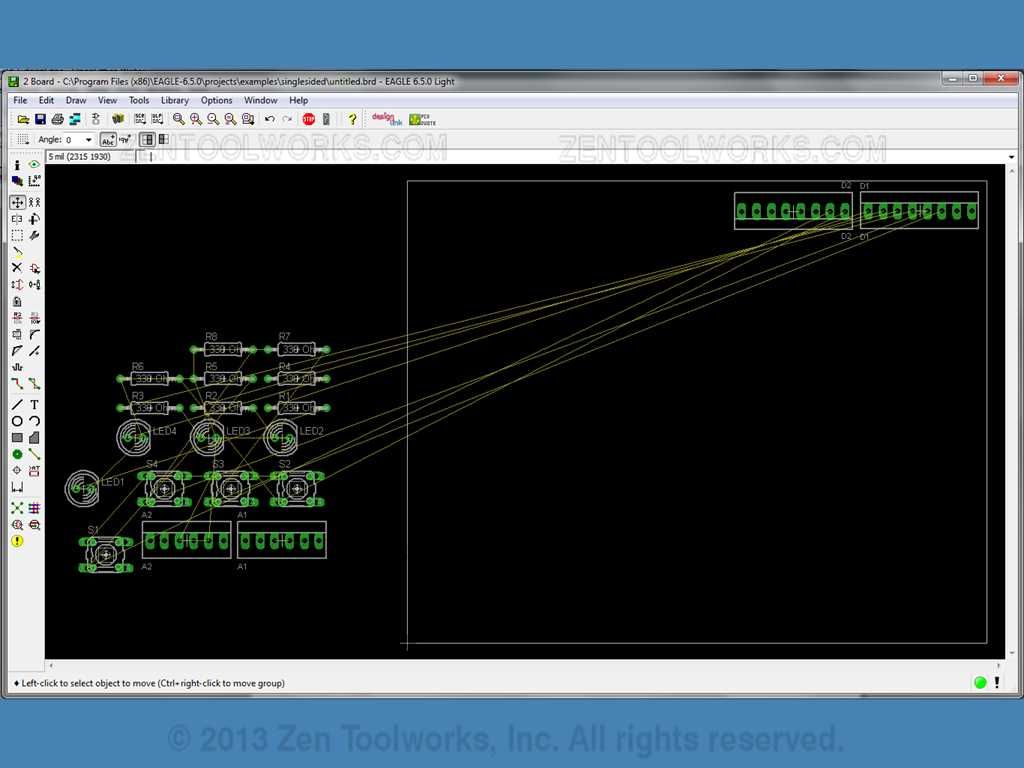Open the Library menu

pyautogui.click(x=175, y=100)
